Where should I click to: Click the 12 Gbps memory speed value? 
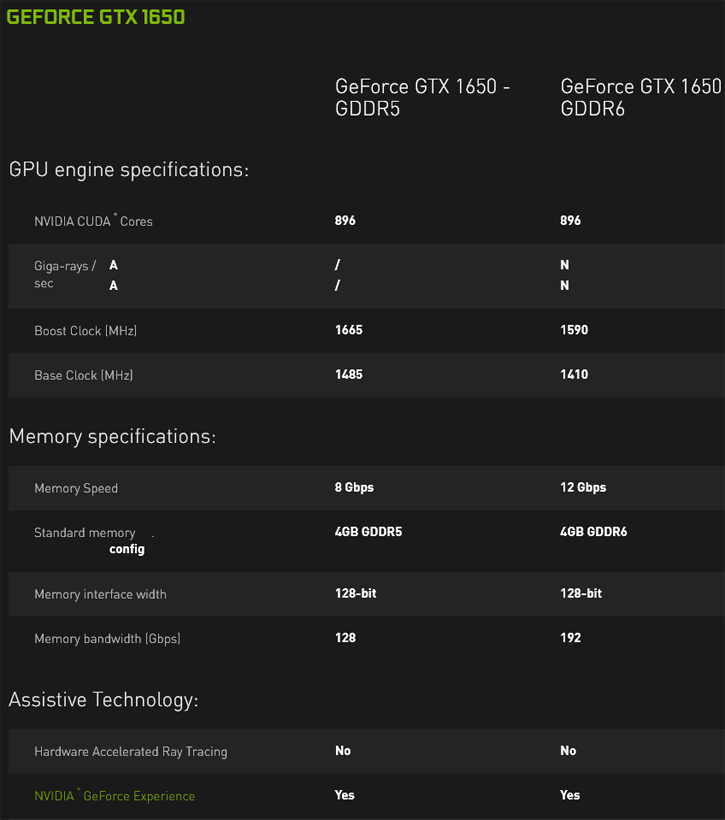(x=583, y=487)
